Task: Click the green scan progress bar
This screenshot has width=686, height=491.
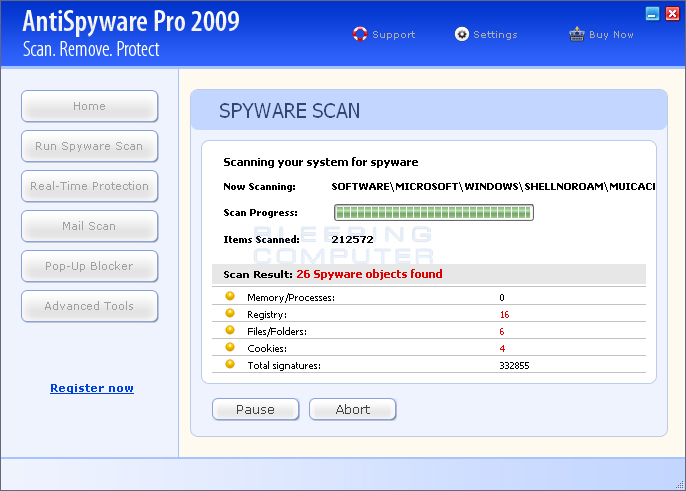Action: pyautogui.click(x=434, y=213)
